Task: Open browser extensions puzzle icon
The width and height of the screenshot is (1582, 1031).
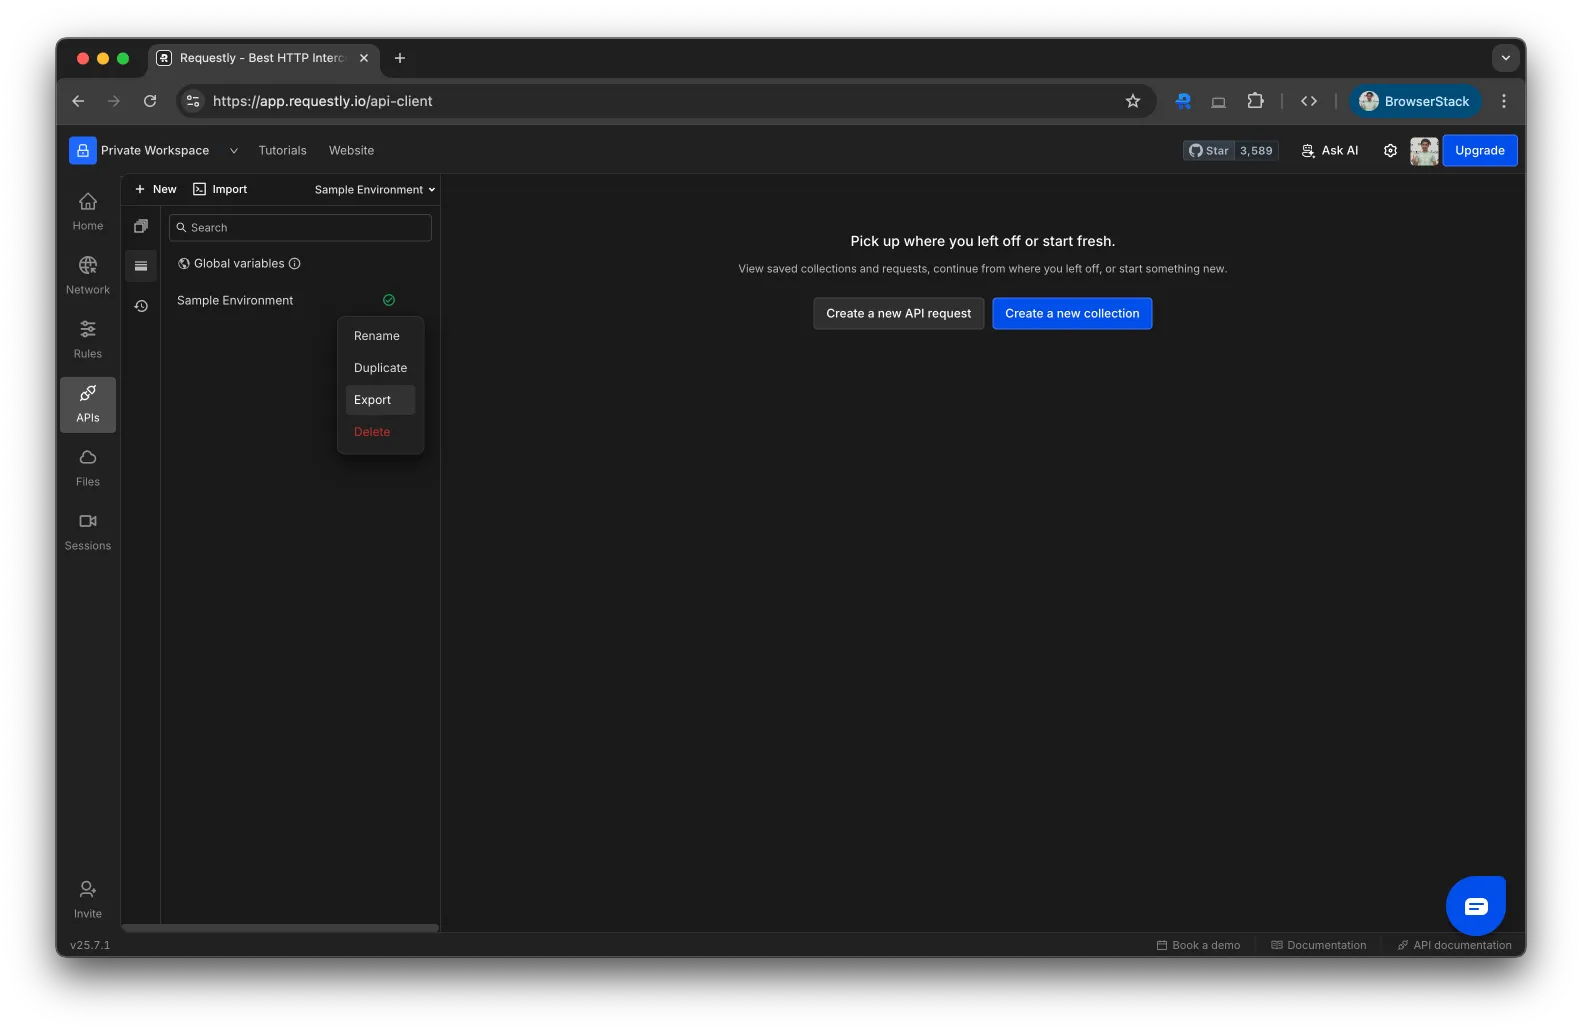Action: 1255,101
